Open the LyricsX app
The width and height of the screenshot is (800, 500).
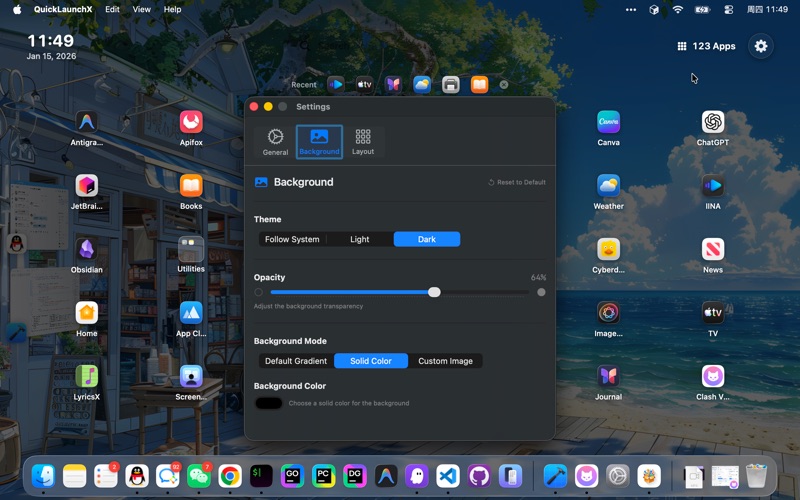click(x=87, y=376)
